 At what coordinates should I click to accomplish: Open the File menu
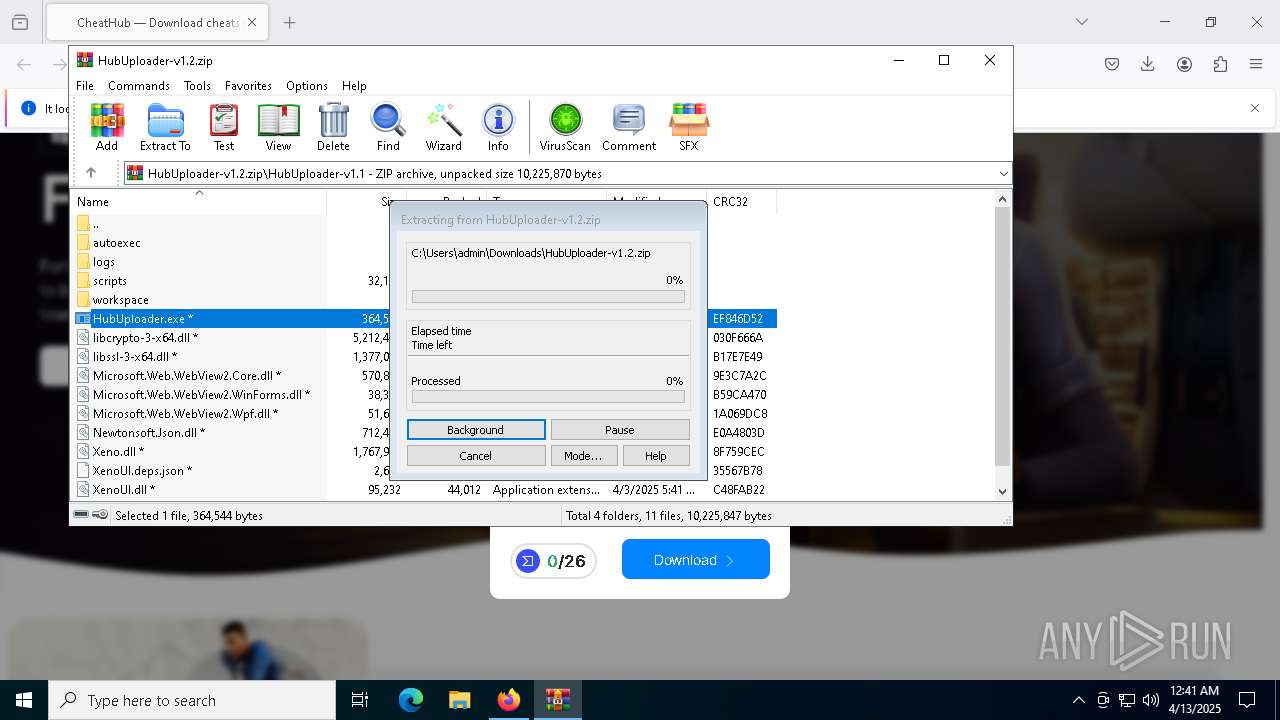(85, 86)
